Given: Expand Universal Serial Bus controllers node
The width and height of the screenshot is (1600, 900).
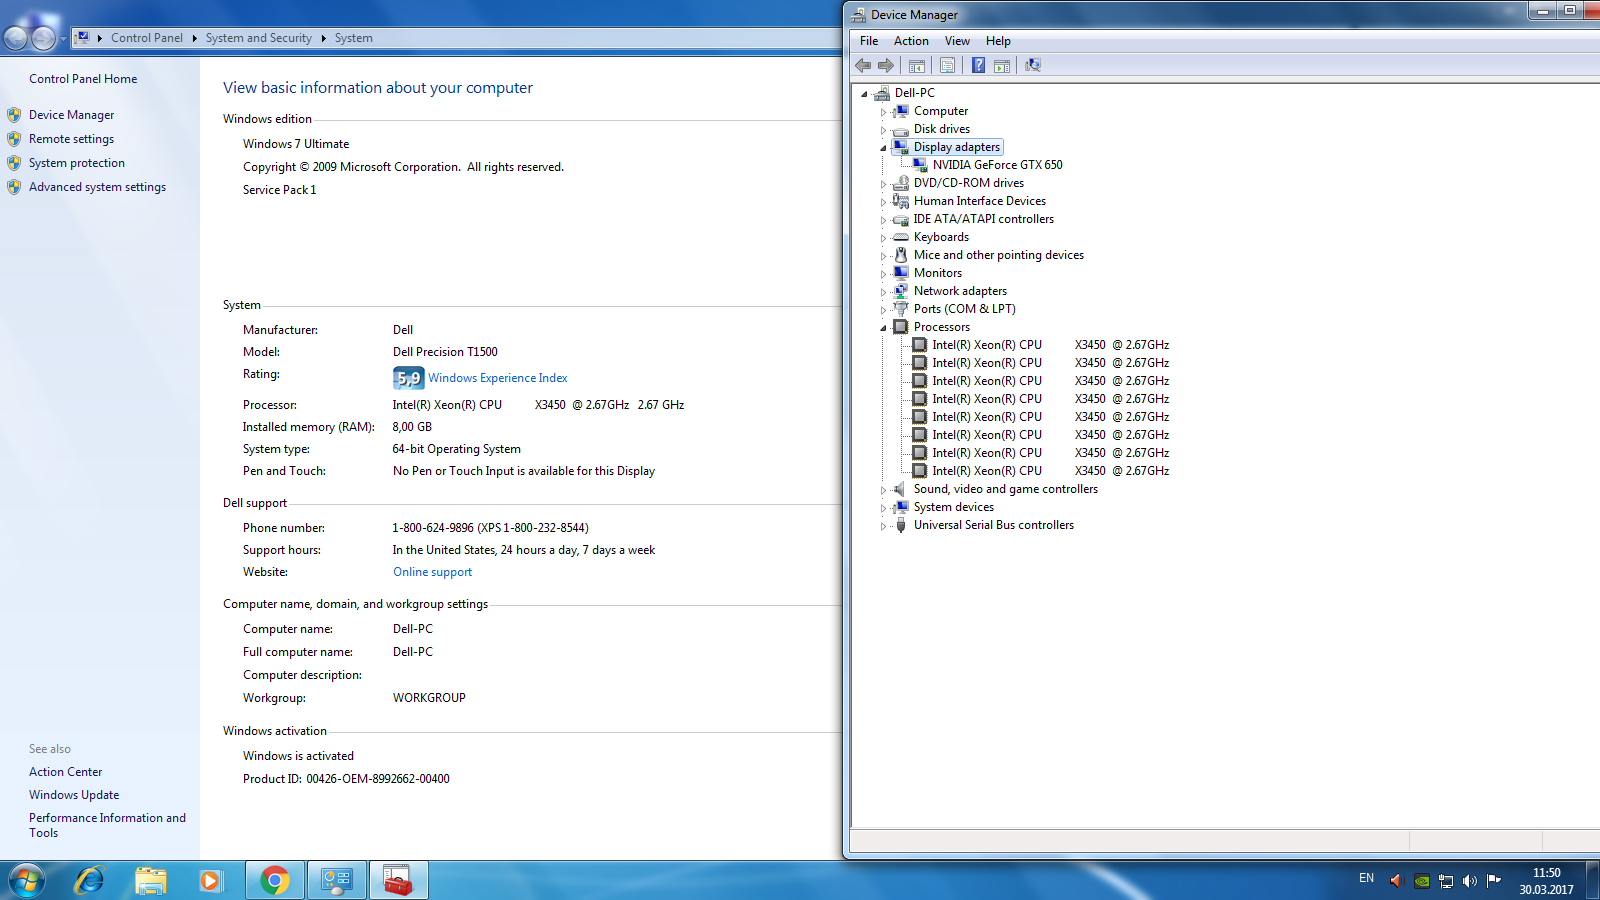Looking at the screenshot, I should click(883, 526).
